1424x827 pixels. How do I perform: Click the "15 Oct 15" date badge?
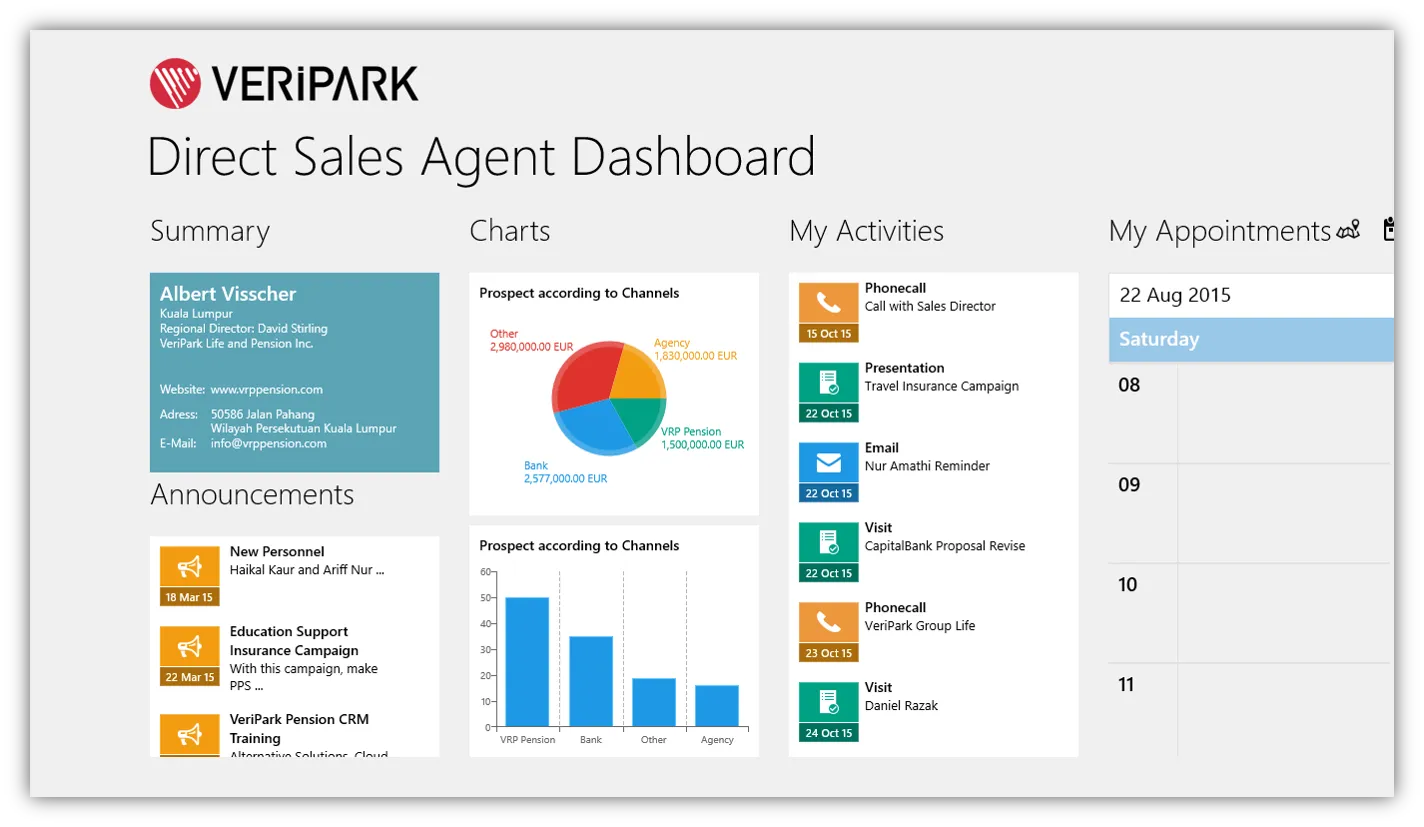point(828,333)
